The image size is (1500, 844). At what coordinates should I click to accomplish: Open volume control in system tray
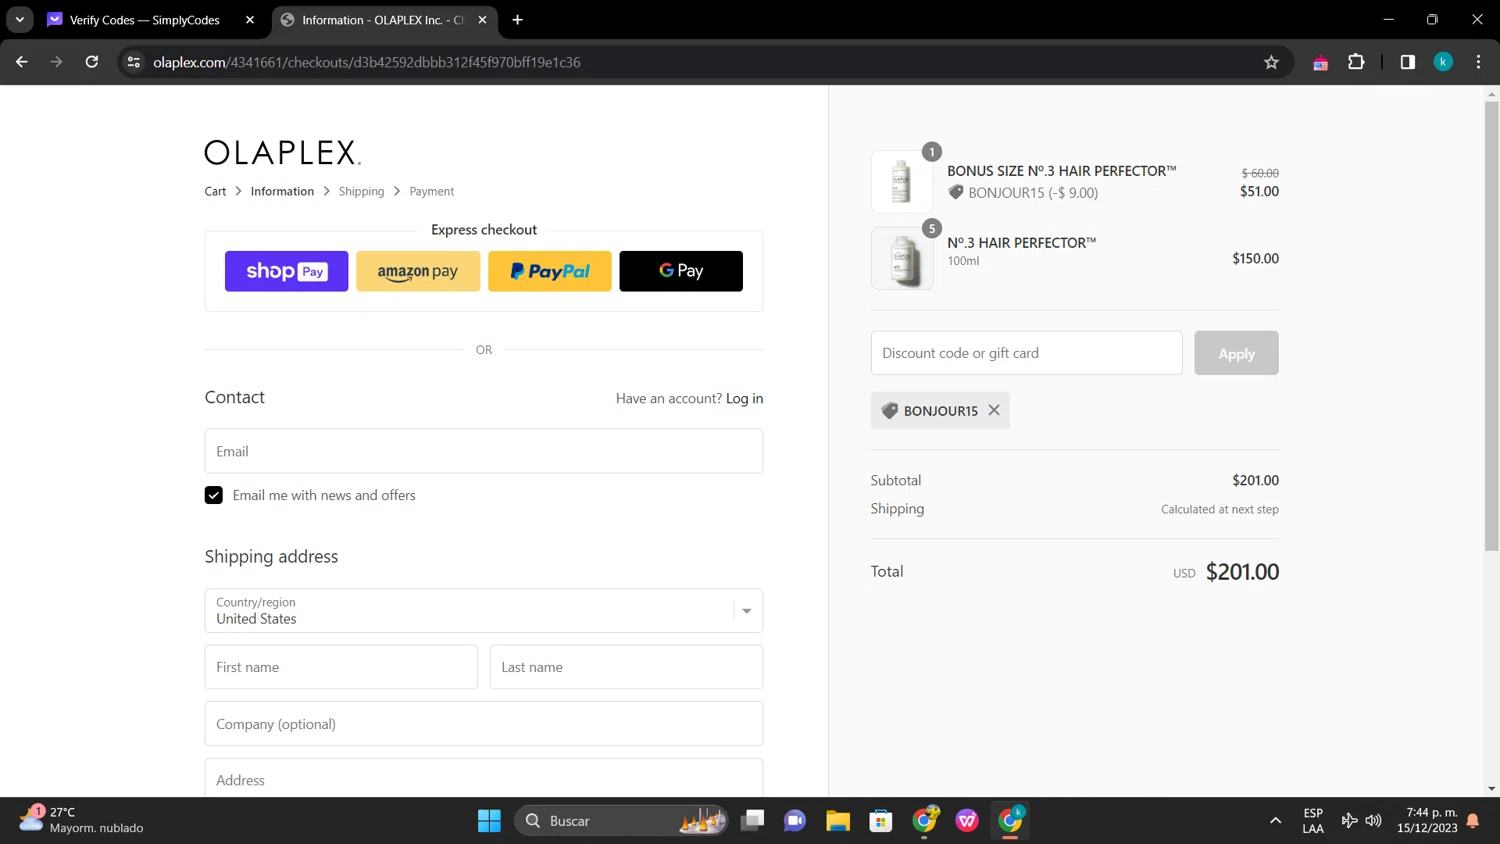1374,821
